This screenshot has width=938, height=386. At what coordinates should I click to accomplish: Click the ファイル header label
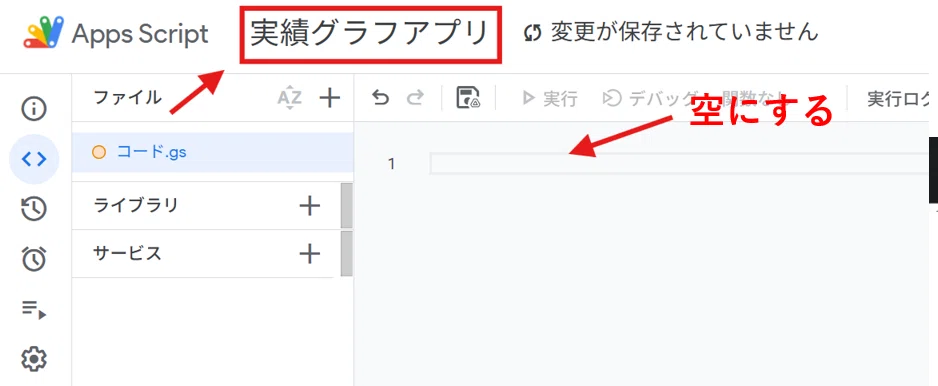tap(127, 97)
